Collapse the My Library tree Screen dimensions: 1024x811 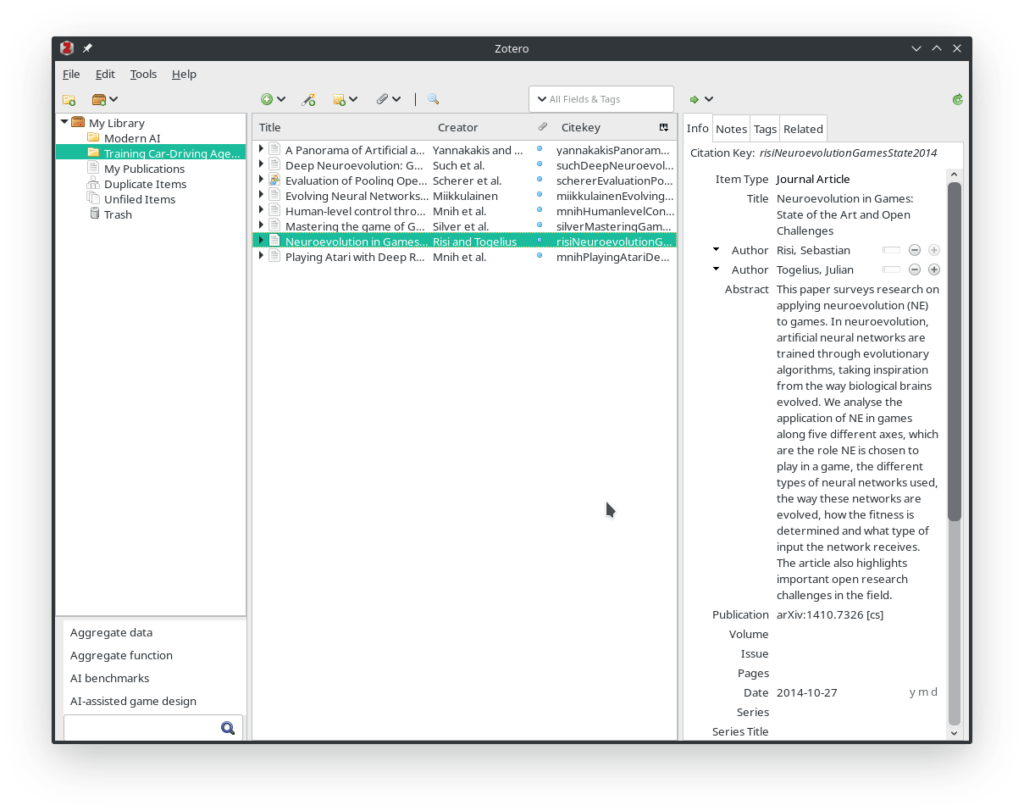pyautogui.click(x=64, y=122)
